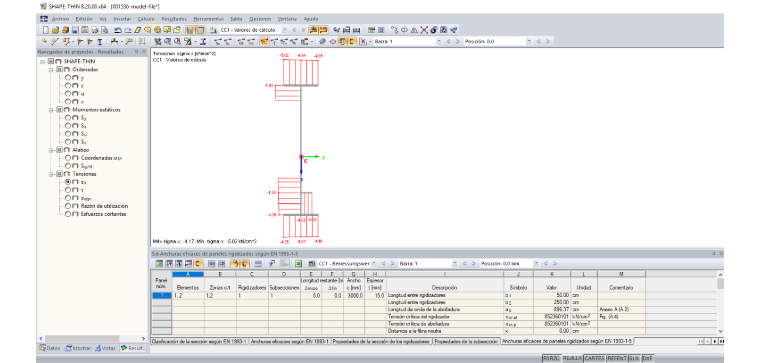Click the Save diskette icon
The width and height of the screenshot is (760, 363).
pos(75,30)
